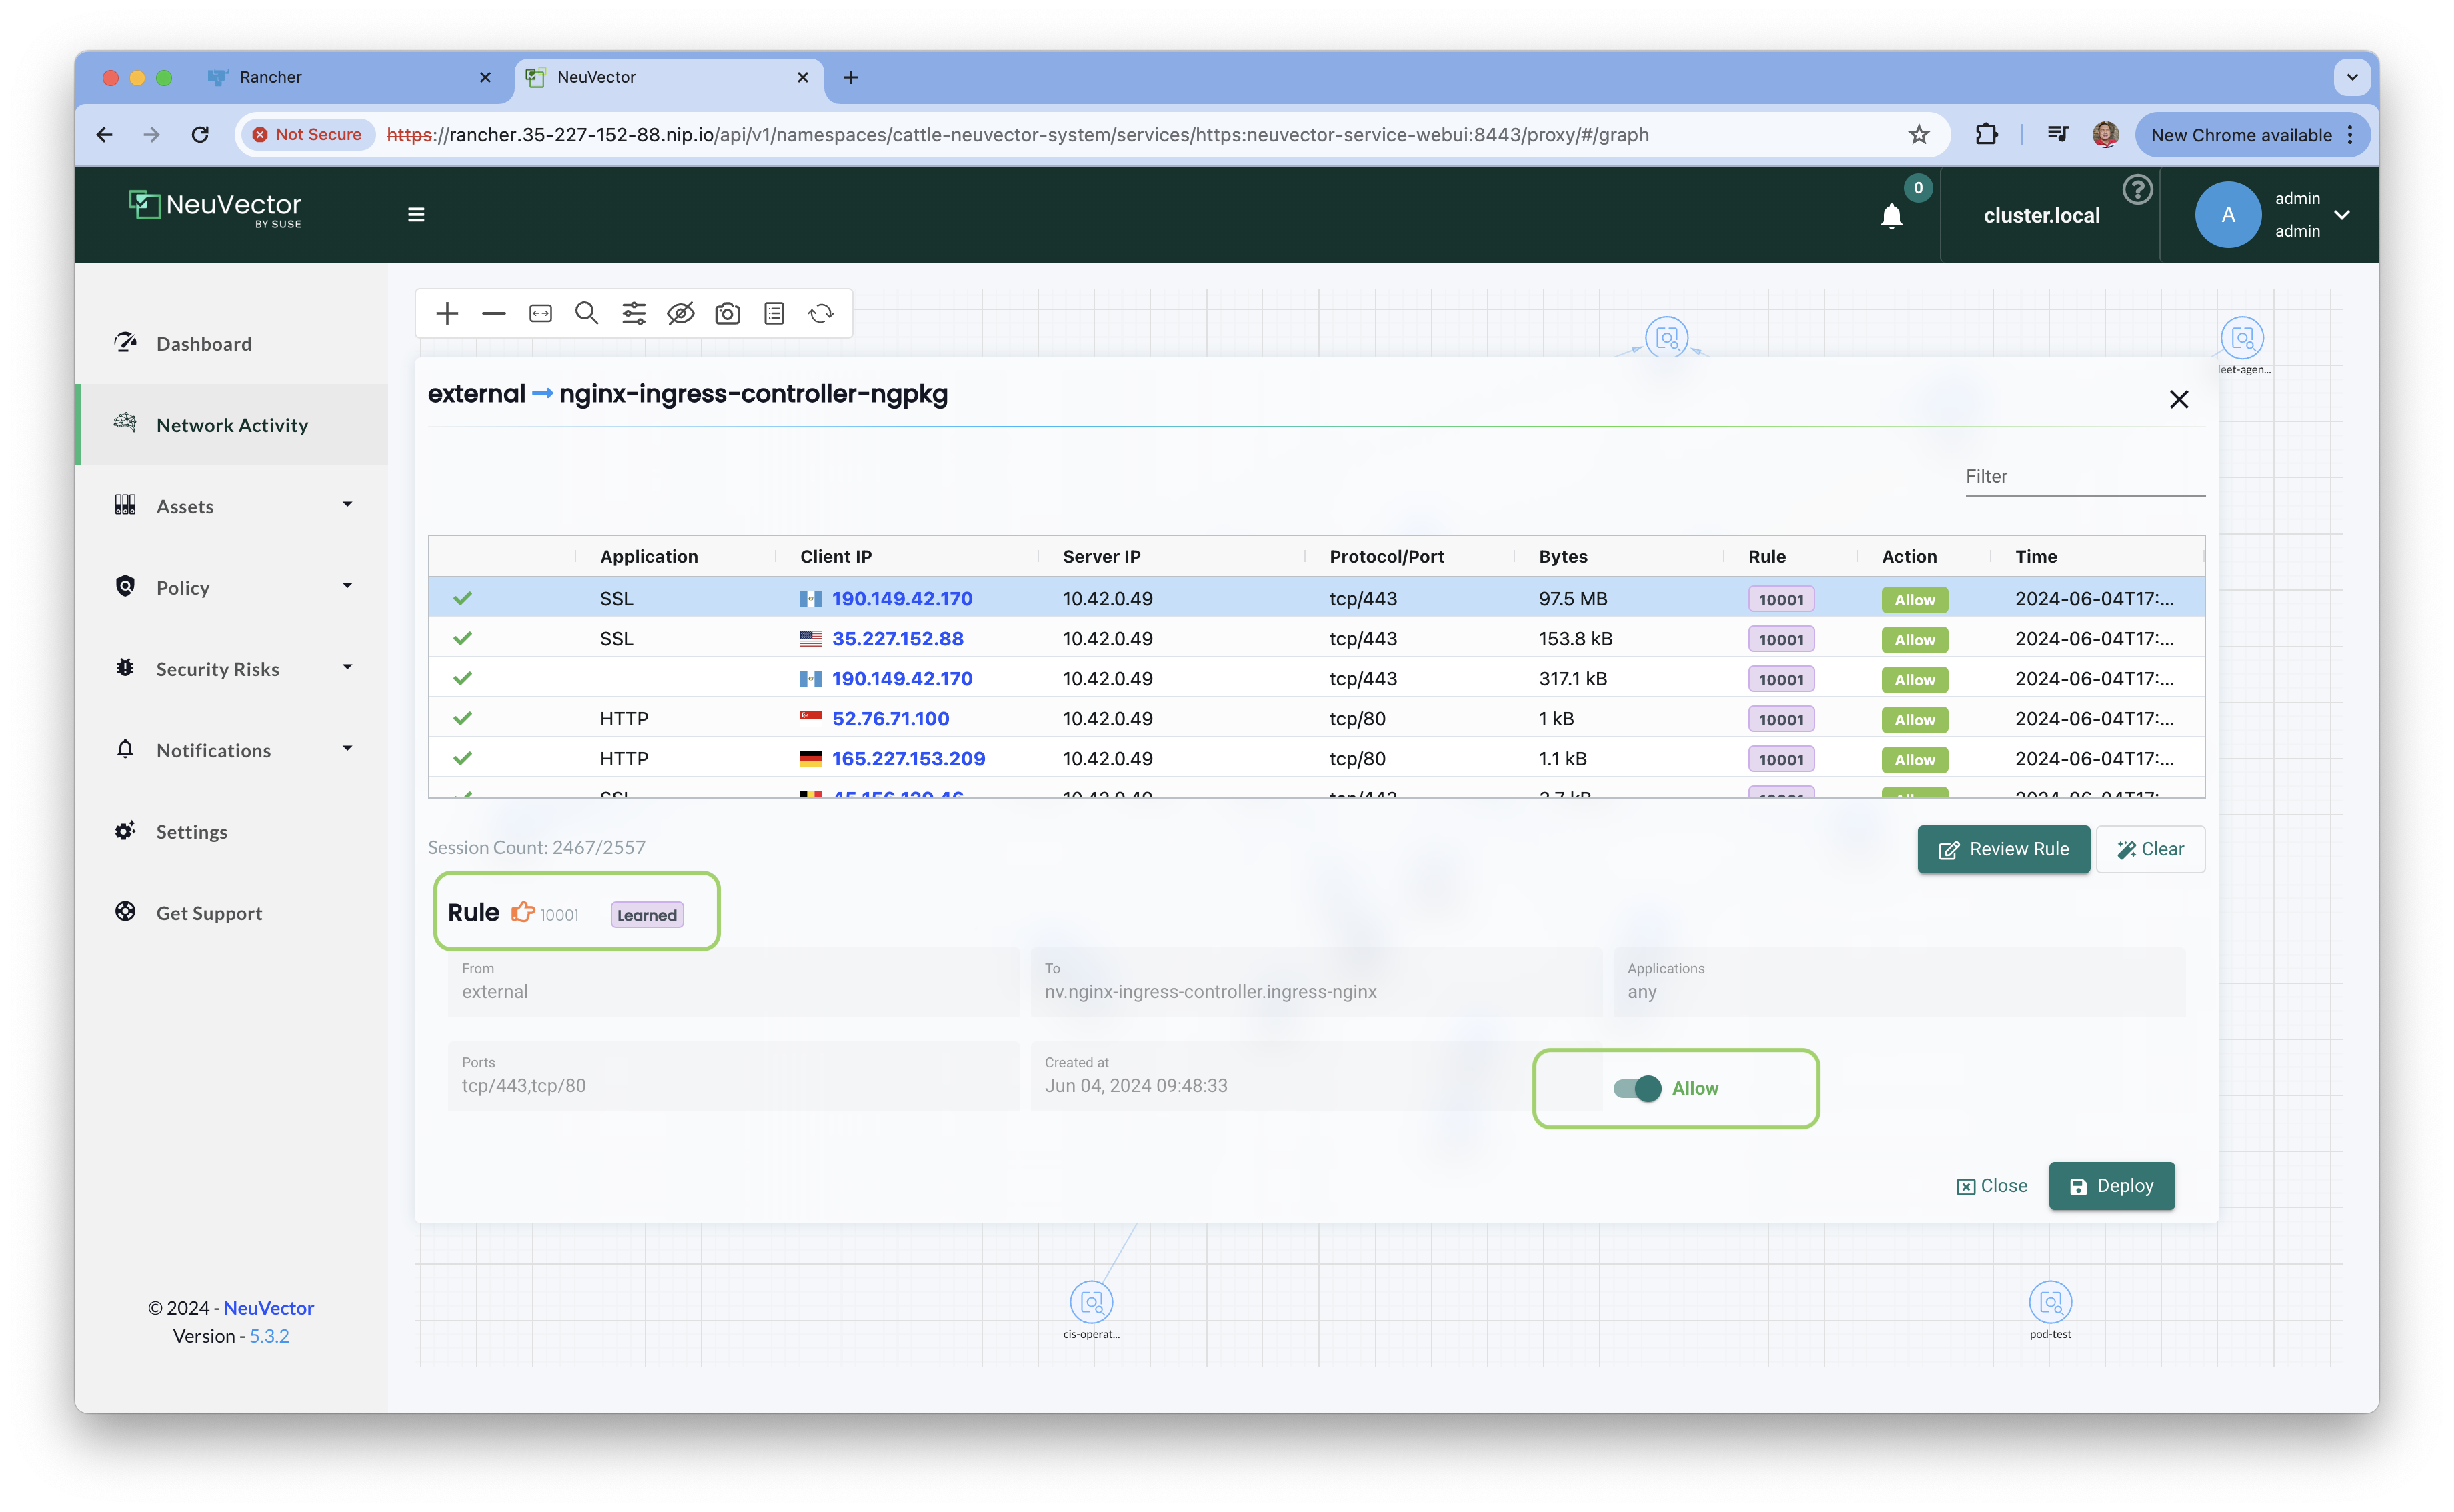Switch the Allow rule toggle off

point(1637,1088)
